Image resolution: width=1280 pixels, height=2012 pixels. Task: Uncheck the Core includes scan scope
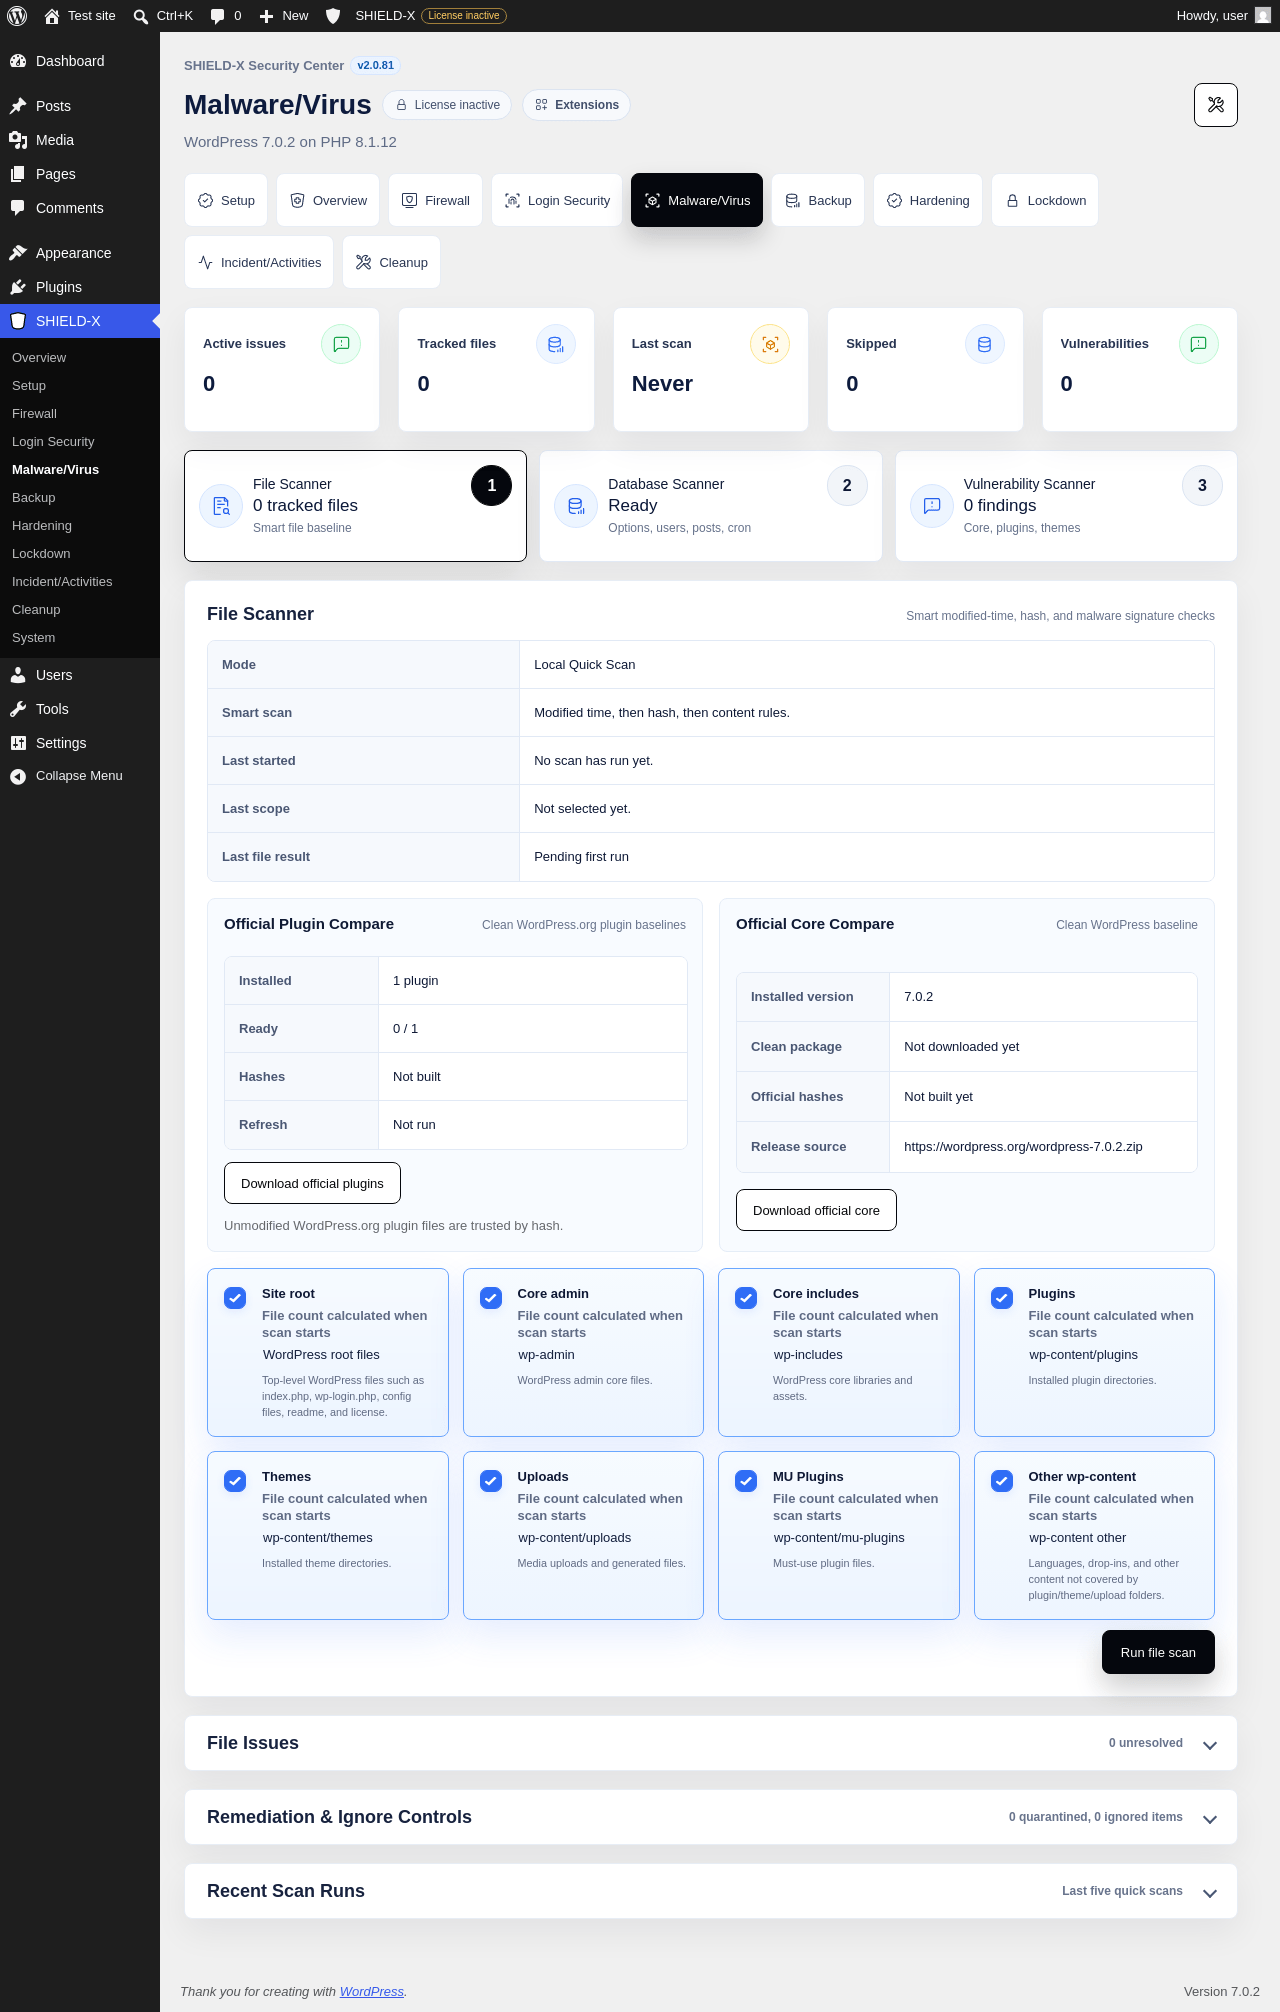746,1298
